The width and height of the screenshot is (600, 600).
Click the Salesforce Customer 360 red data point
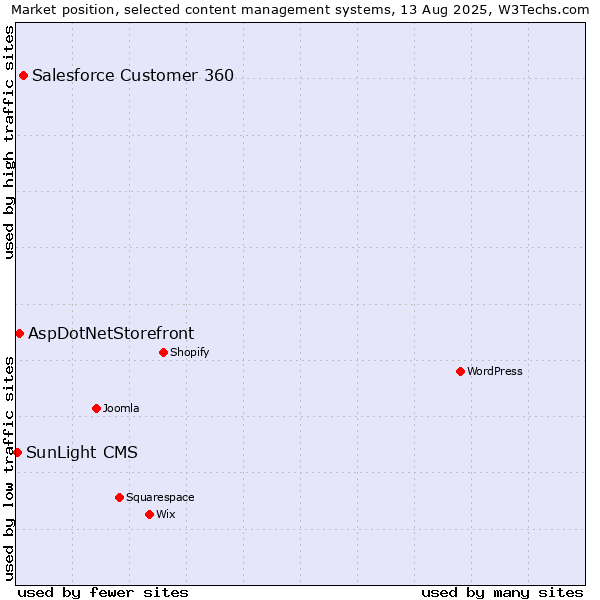(x=23, y=75)
